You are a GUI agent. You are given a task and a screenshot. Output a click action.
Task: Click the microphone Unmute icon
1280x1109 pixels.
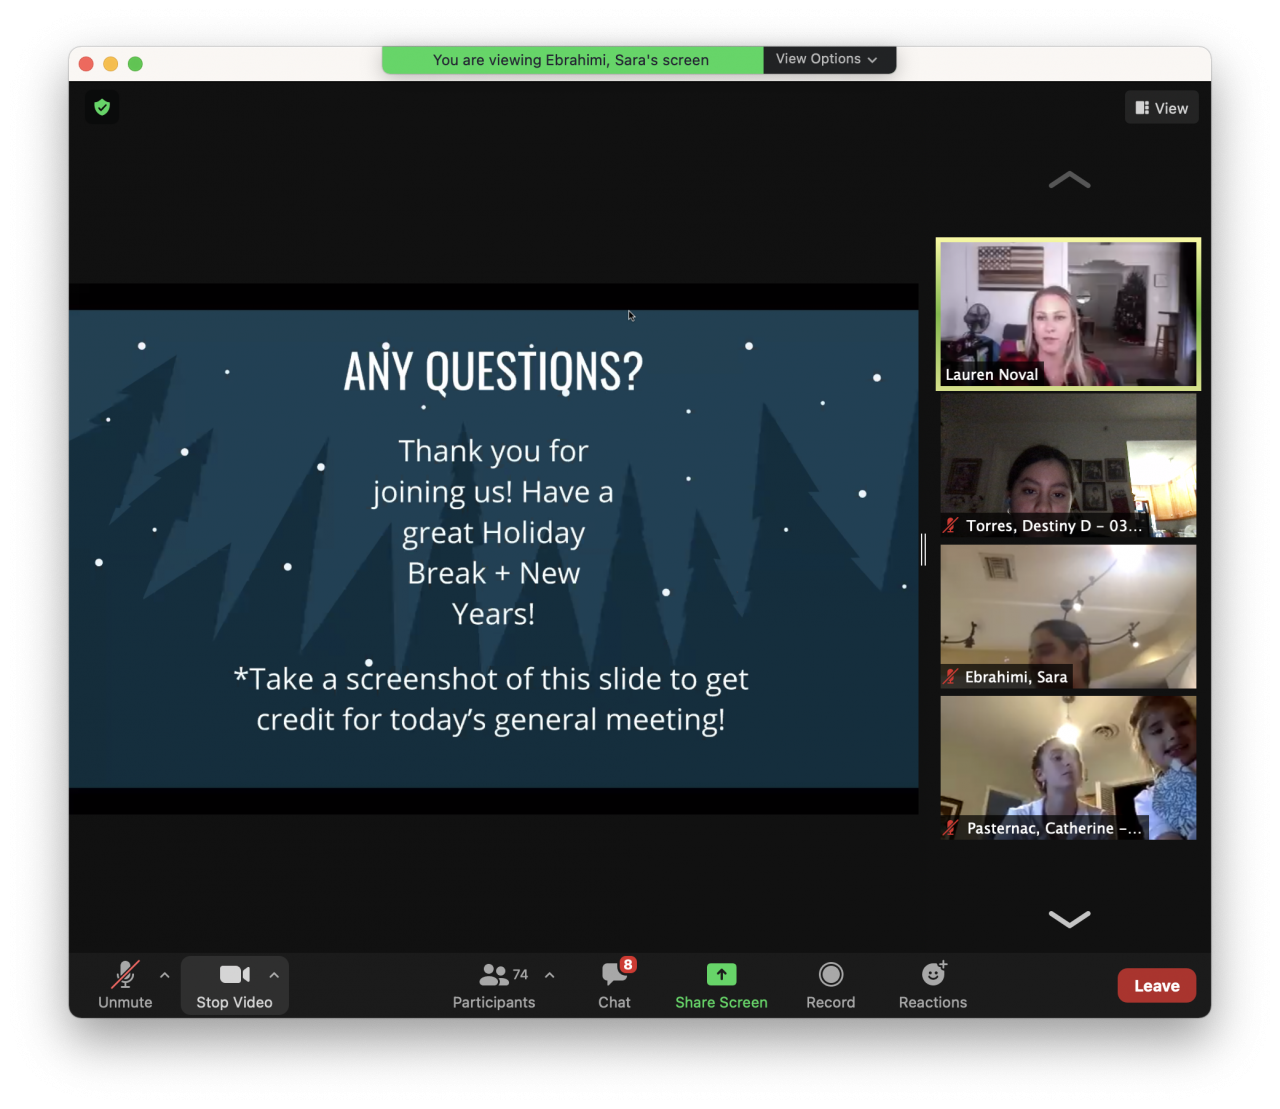[x=125, y=975]
